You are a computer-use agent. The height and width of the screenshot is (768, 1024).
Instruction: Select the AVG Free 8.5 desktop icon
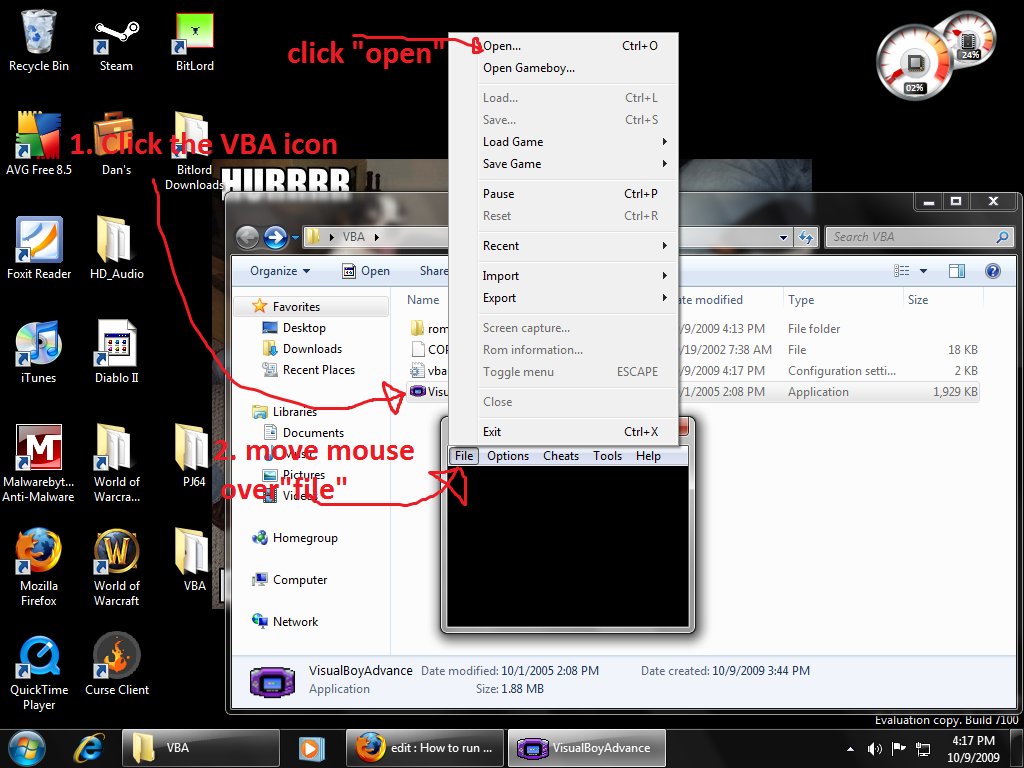point(39,144)
